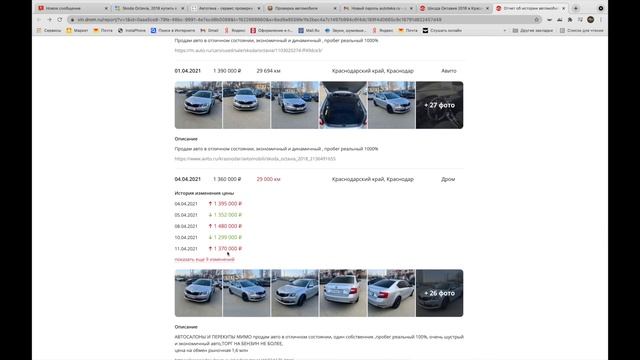Click the '01.04.2021' listing date
The image size is (640, 360).
[x=188, y=71]
